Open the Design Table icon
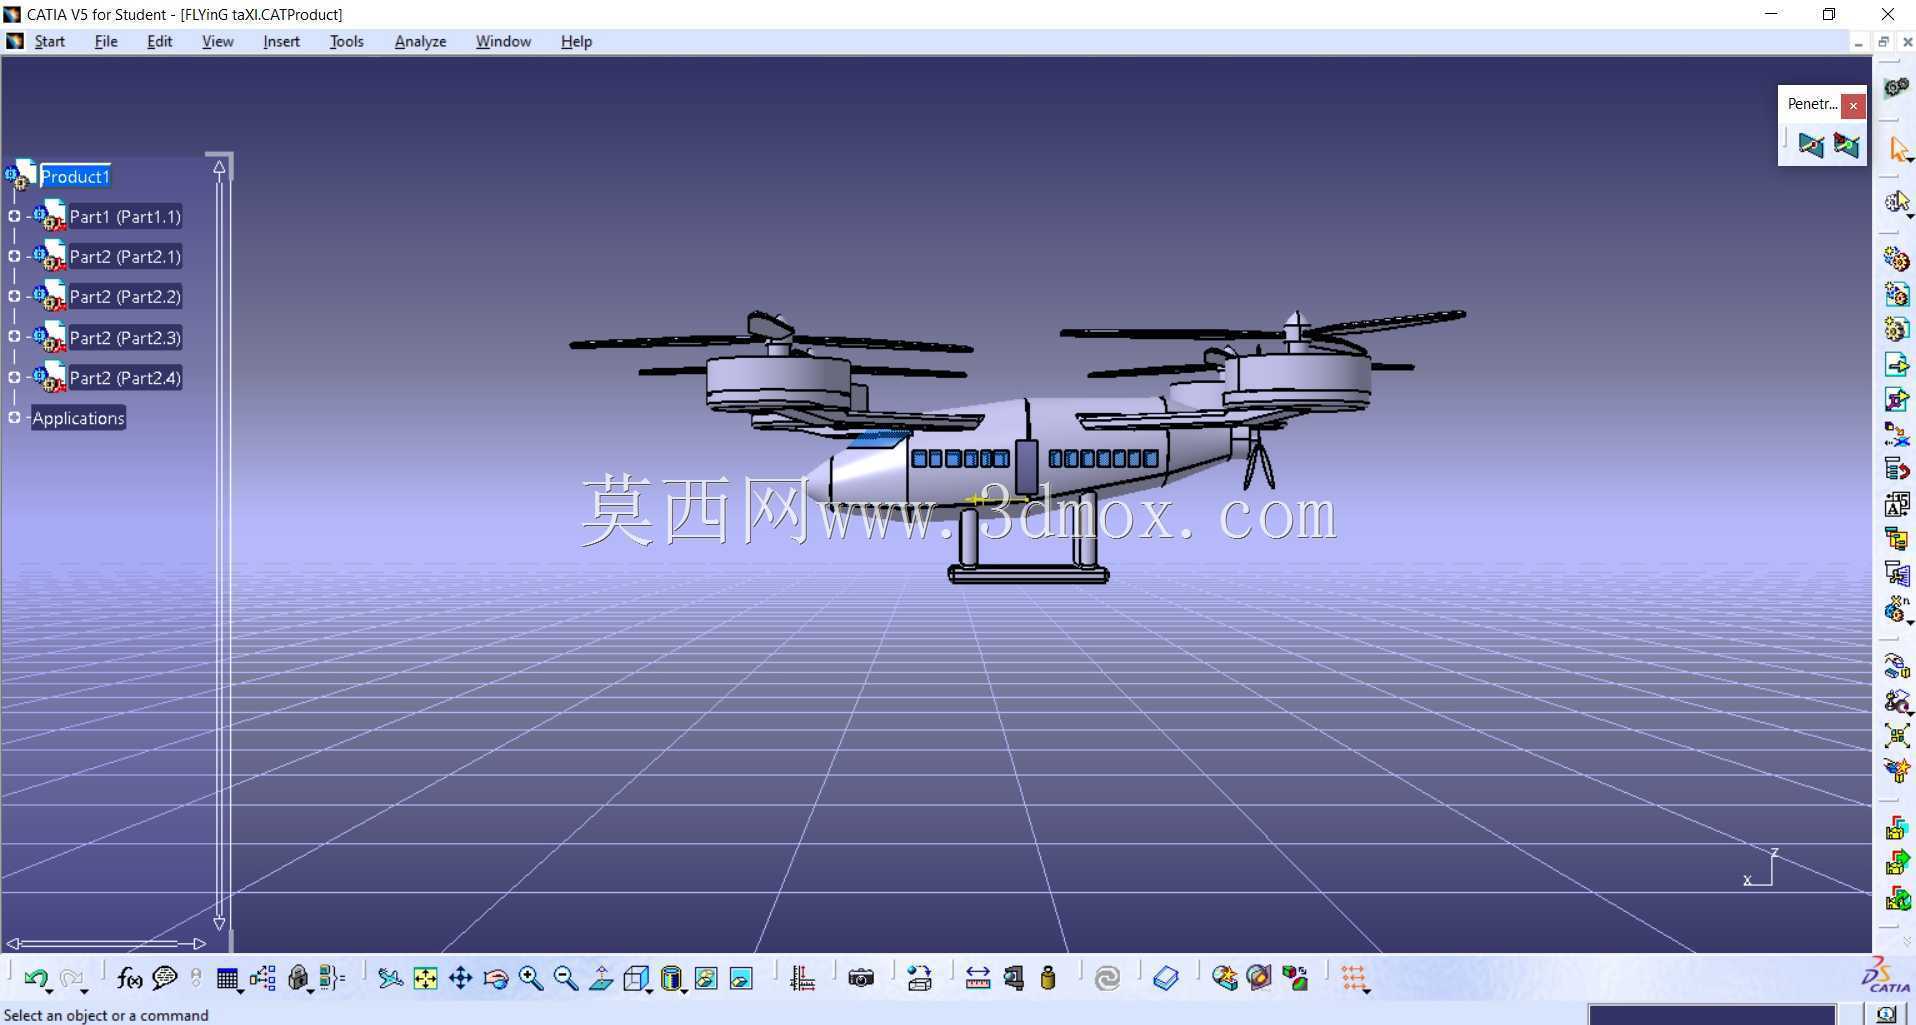The image size is (1916, 1025). pos(227,979)
